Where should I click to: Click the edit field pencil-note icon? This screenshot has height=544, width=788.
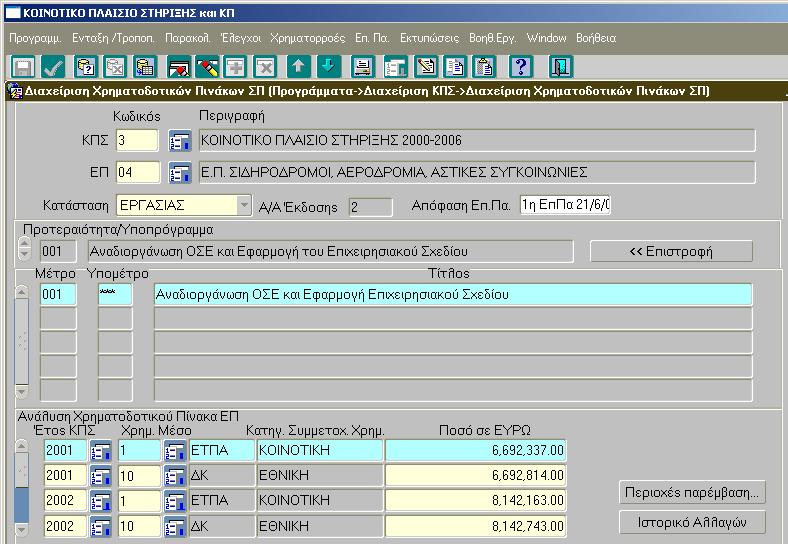(426, 67)
